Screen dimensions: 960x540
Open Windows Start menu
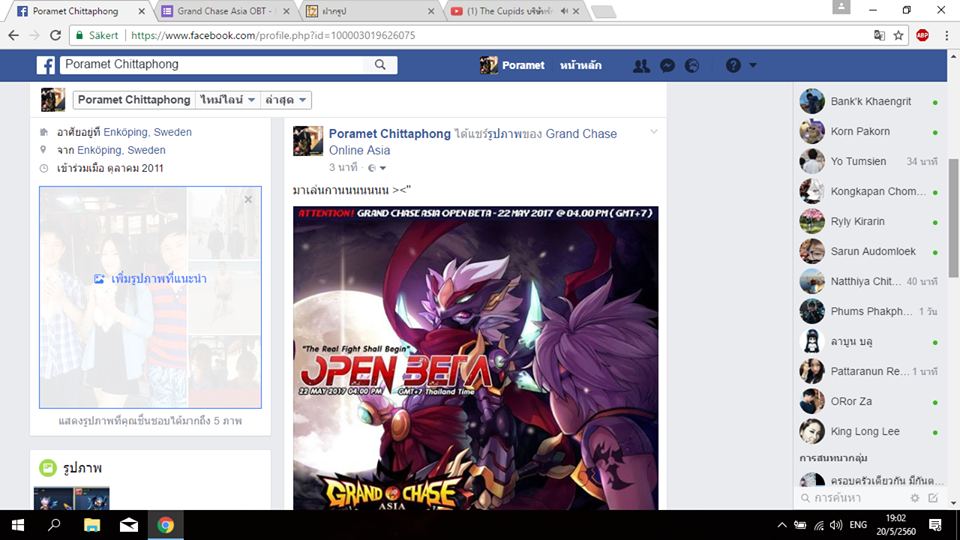click(x=18, y=525)
